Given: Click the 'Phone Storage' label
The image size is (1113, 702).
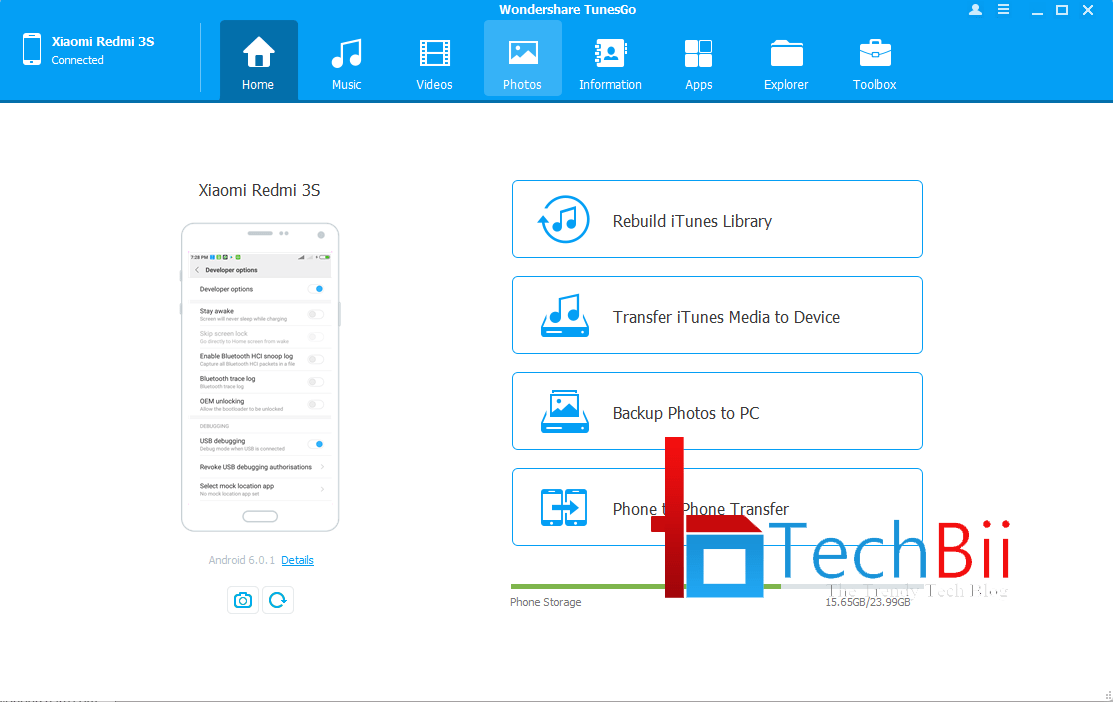Looking at the screenshot, I should point(546,602).
